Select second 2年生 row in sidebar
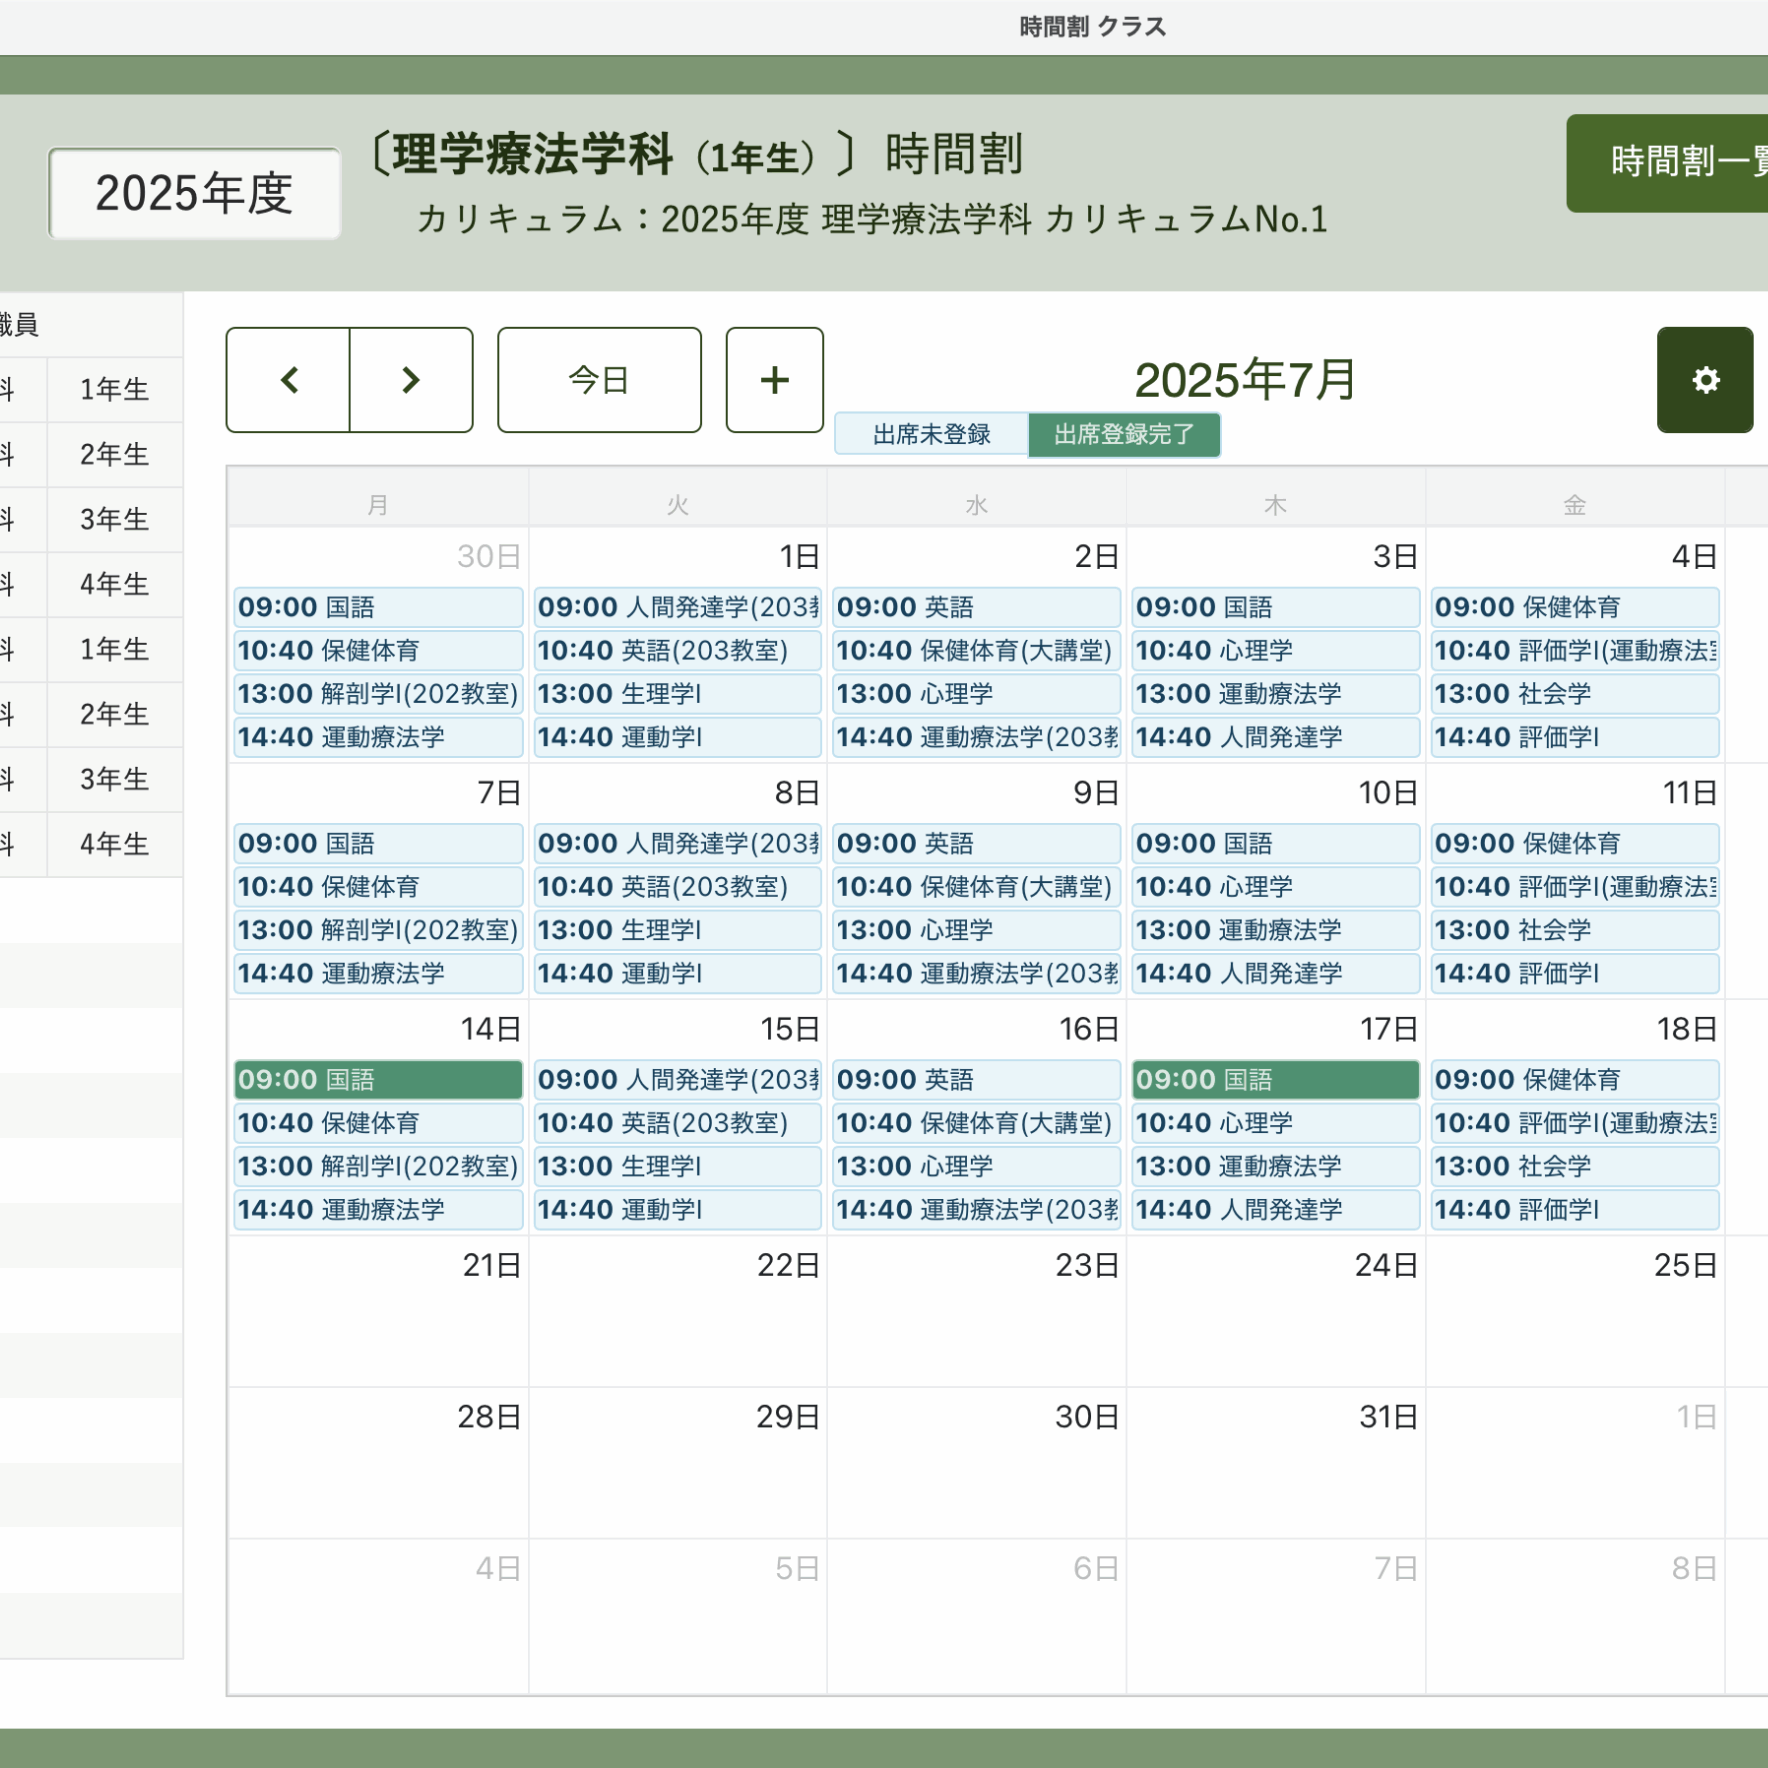The height and width of the screenshot is (1768, 1768). click(x=114, y=715)
